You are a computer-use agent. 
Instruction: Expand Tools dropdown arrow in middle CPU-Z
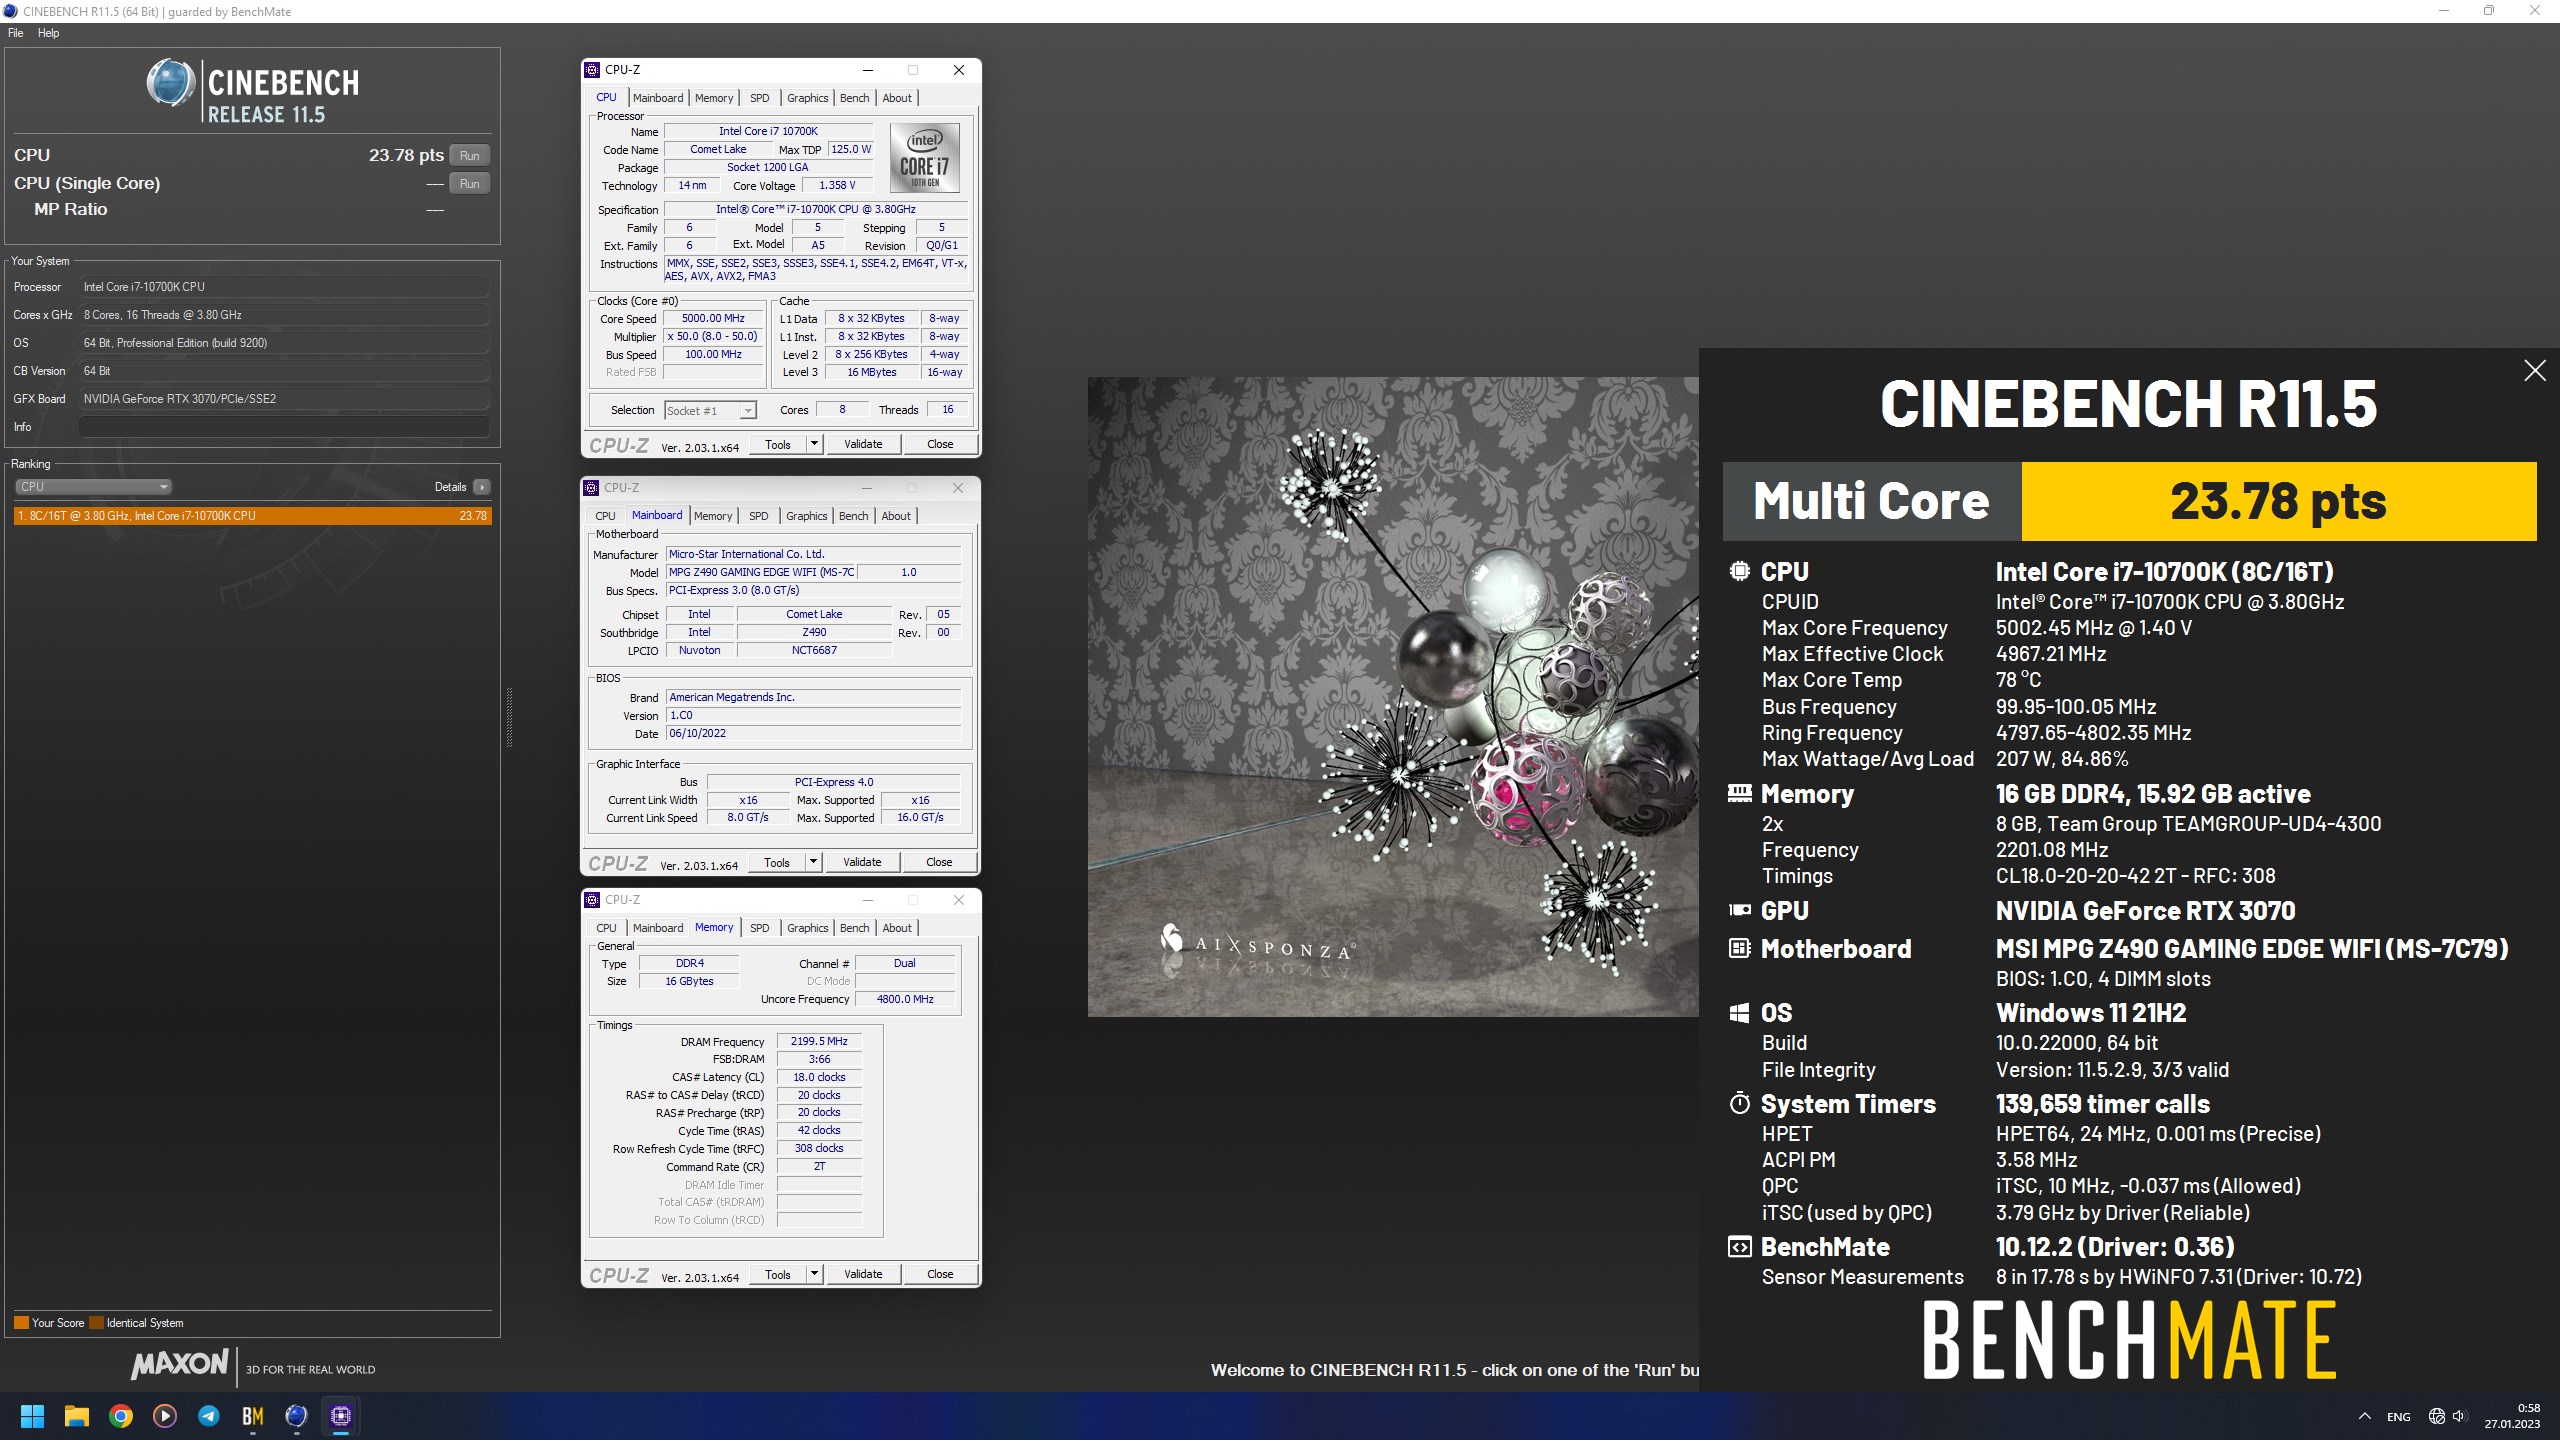point(813,862)
